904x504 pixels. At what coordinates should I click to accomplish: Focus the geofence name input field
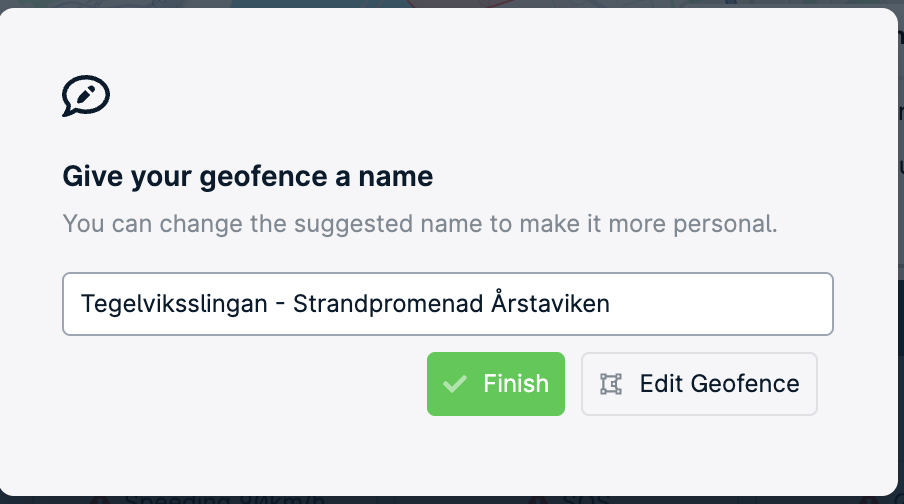[x=448, y=304]
